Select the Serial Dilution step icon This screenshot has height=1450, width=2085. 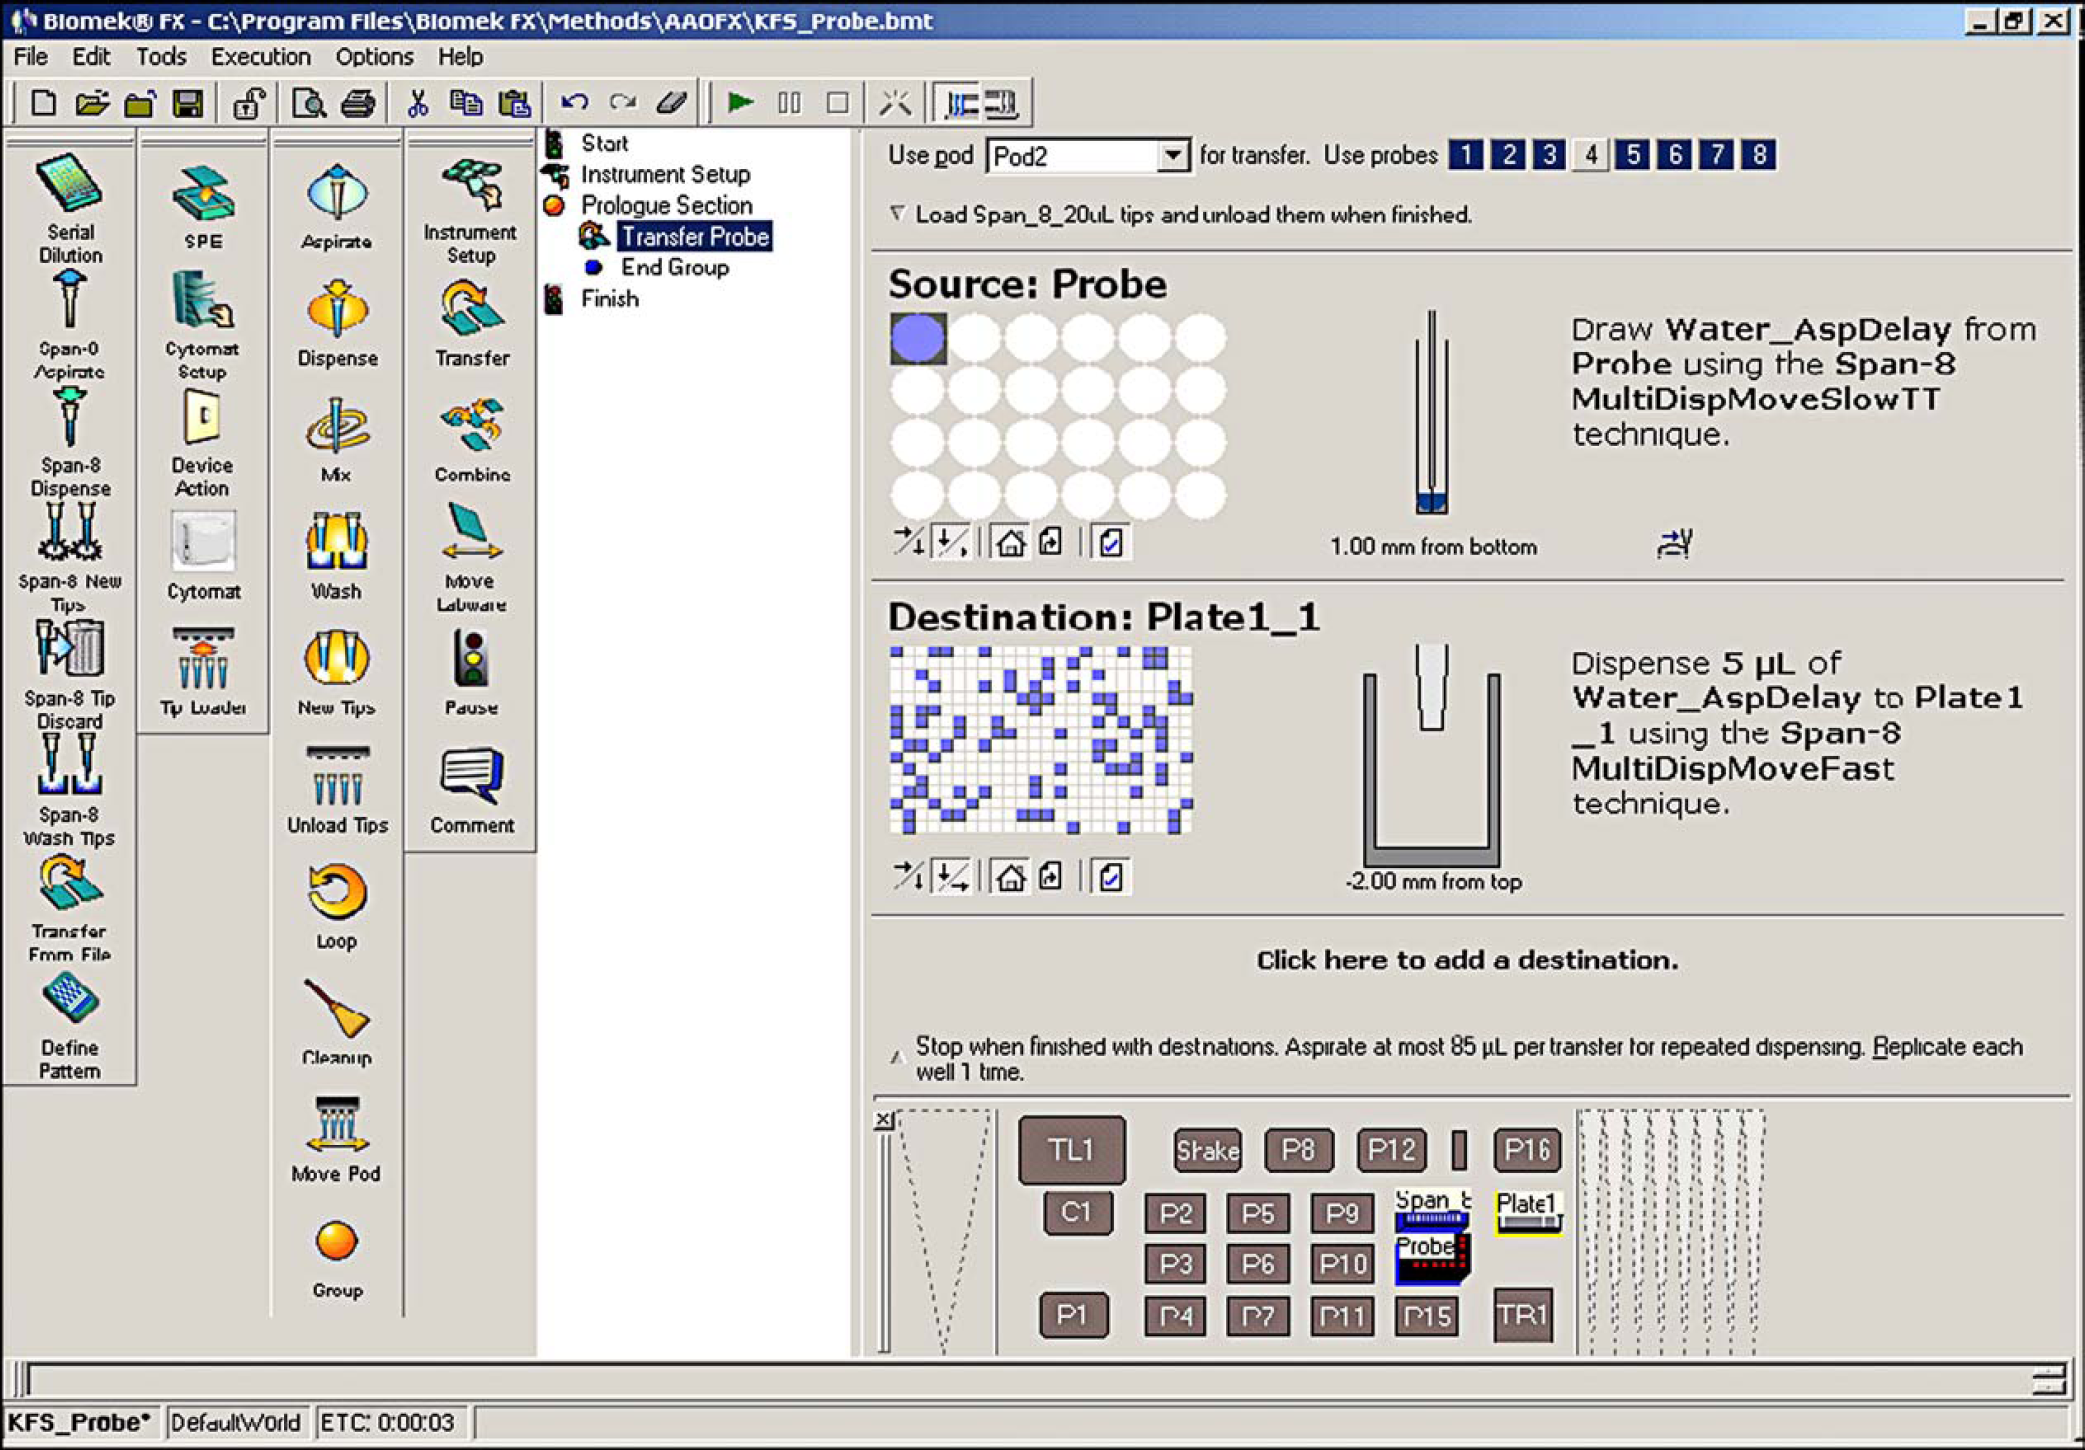pyautogui.click(x=69, y=208)
